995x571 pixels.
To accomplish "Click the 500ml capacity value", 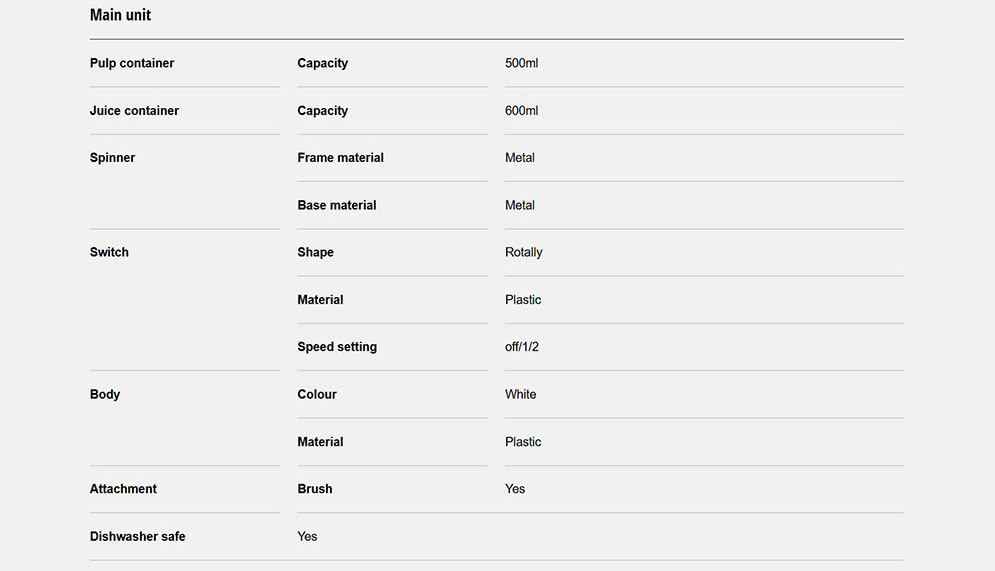I will point(522,63).
